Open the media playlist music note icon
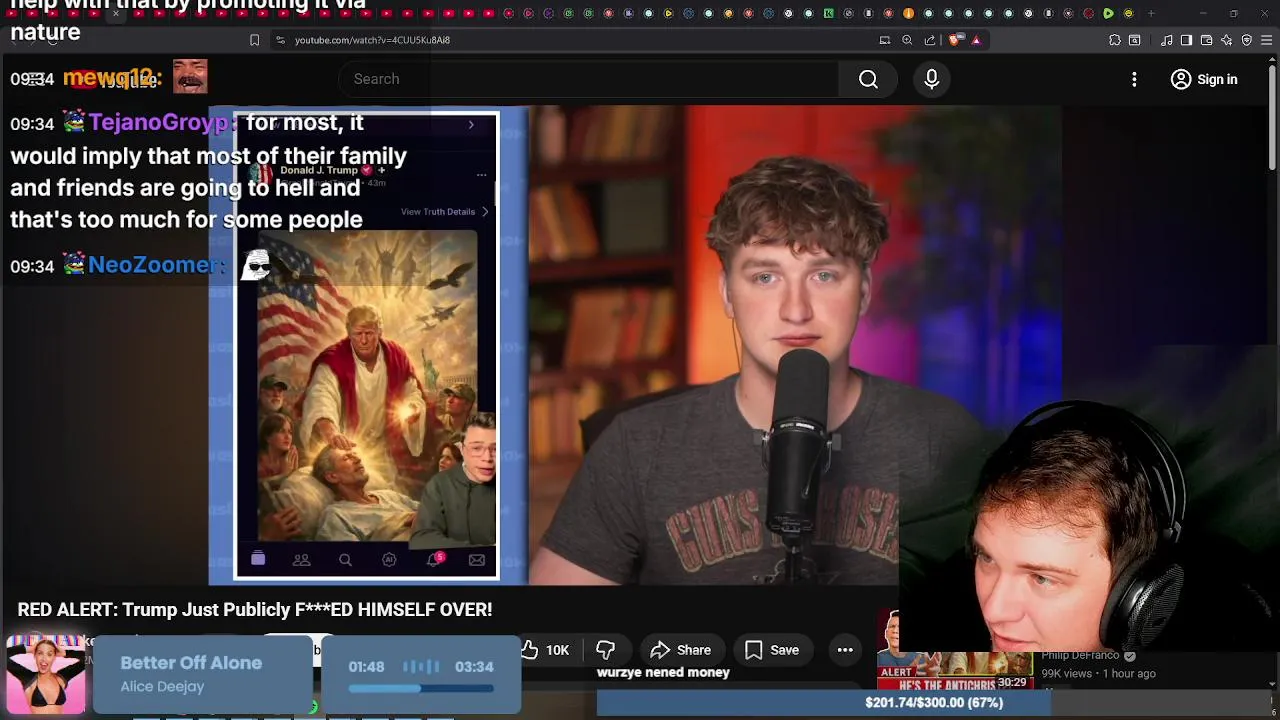The width and height of the screenshot is (1280, 720). [1166, 40]
